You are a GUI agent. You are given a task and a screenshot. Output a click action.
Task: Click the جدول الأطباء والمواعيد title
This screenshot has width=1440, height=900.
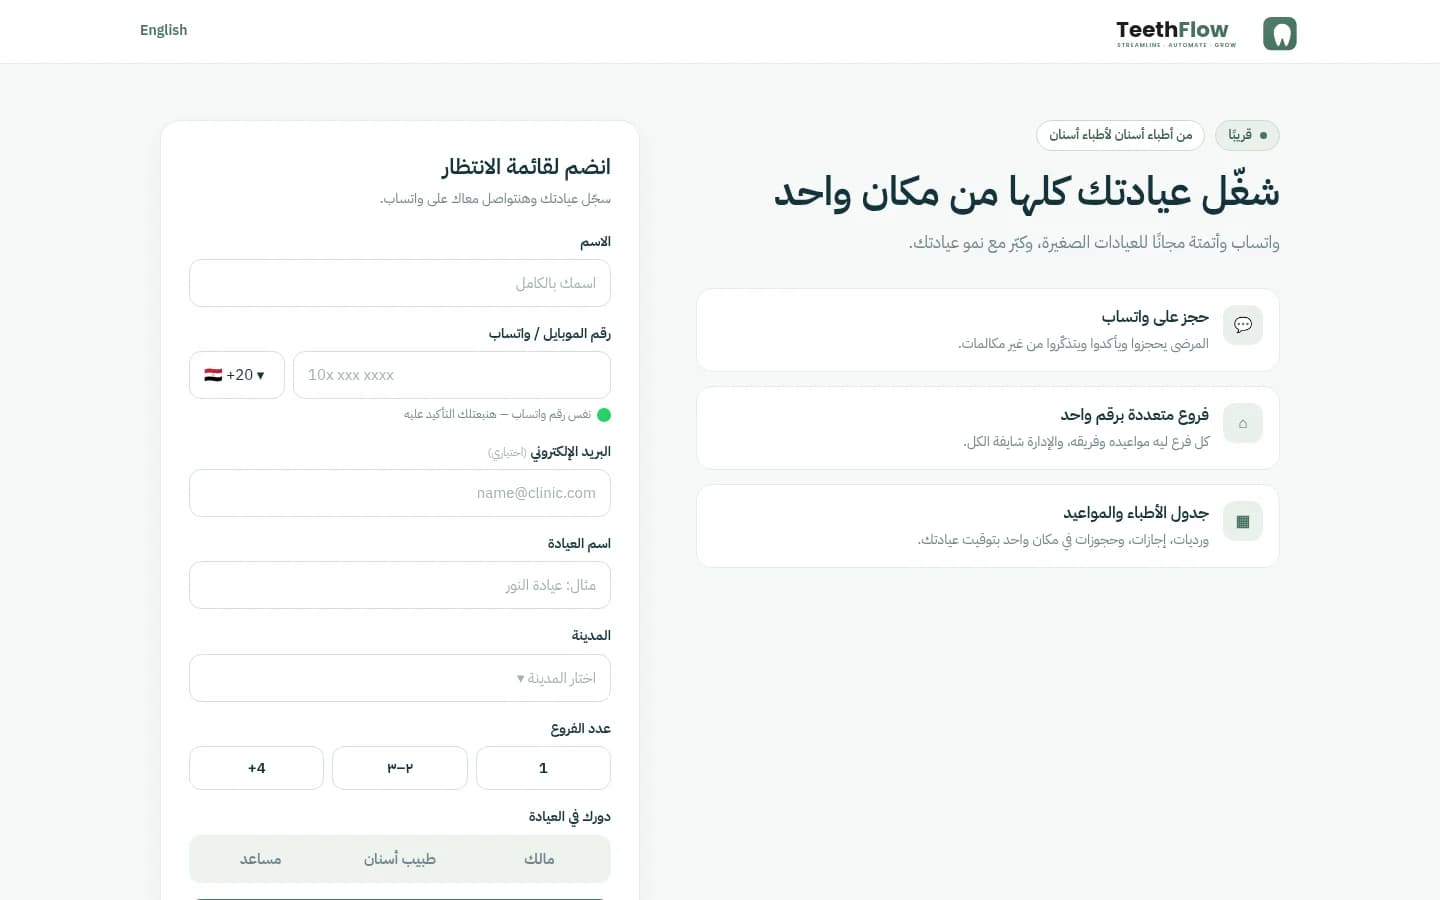1136,513
